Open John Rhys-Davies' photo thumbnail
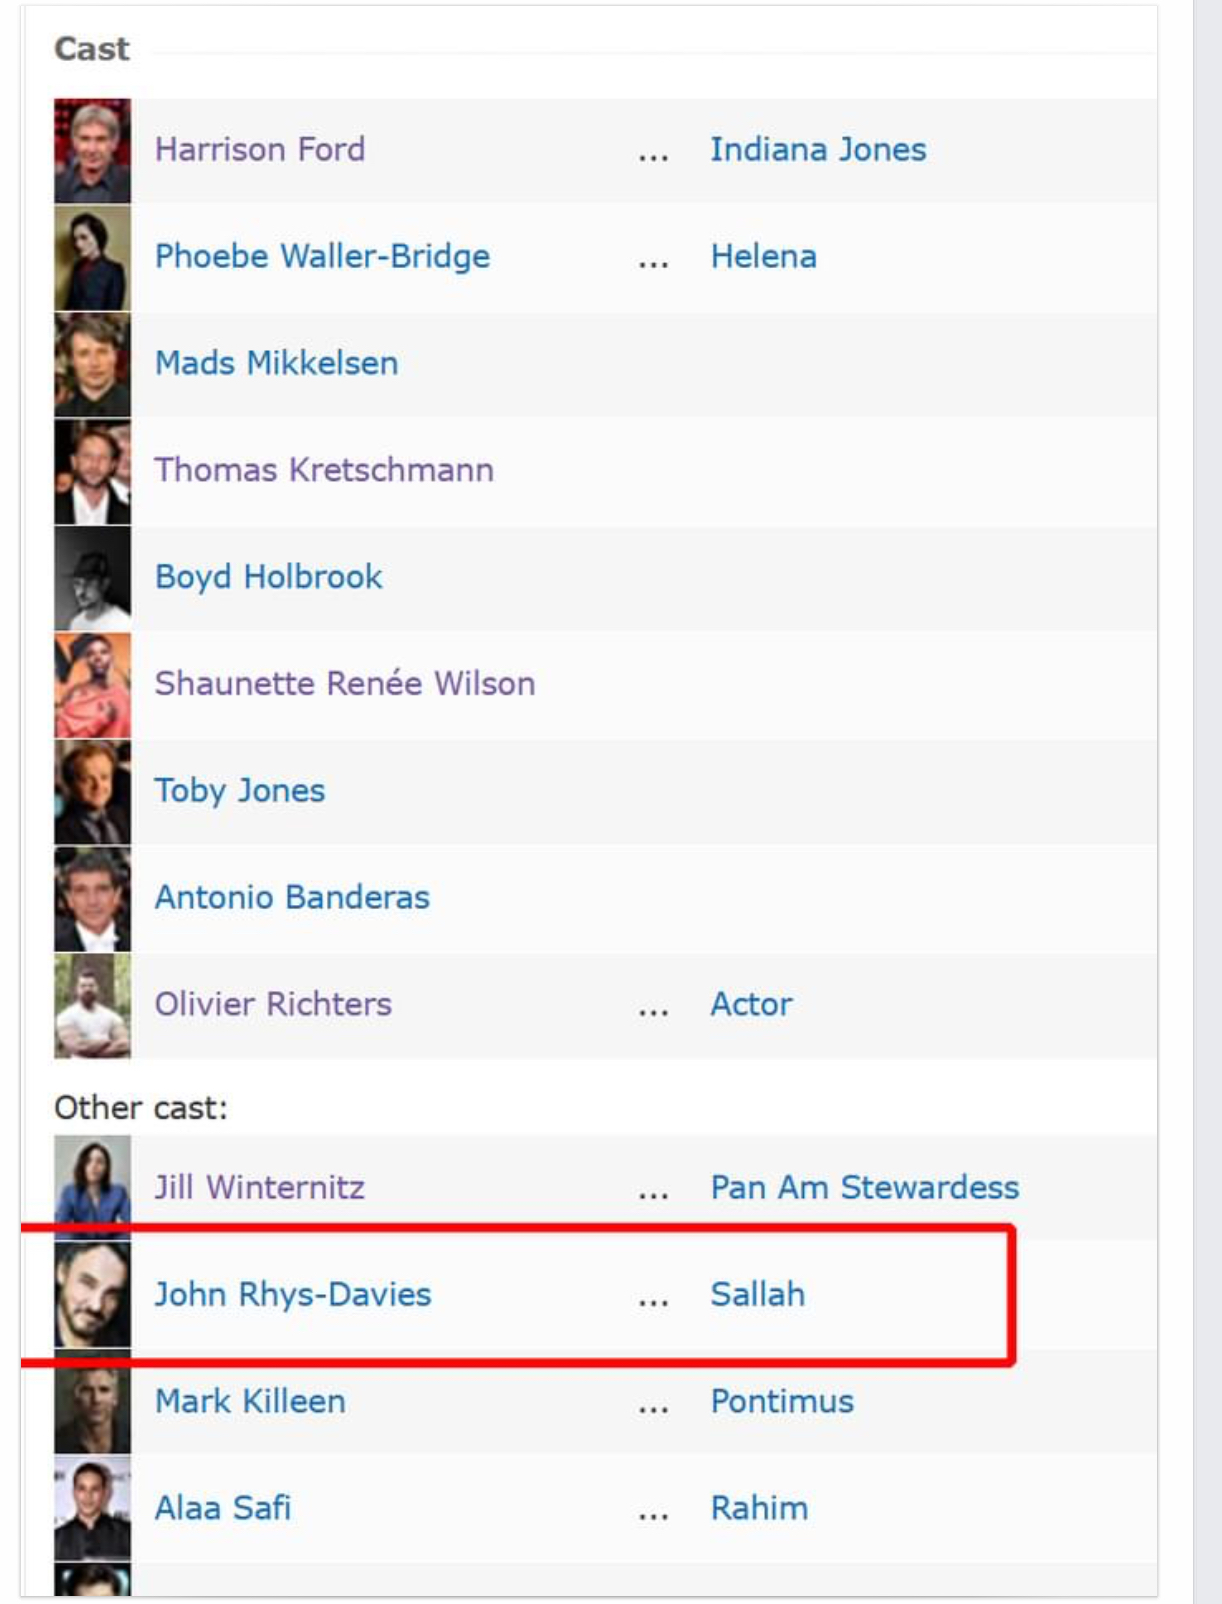 click(92, 1295)
